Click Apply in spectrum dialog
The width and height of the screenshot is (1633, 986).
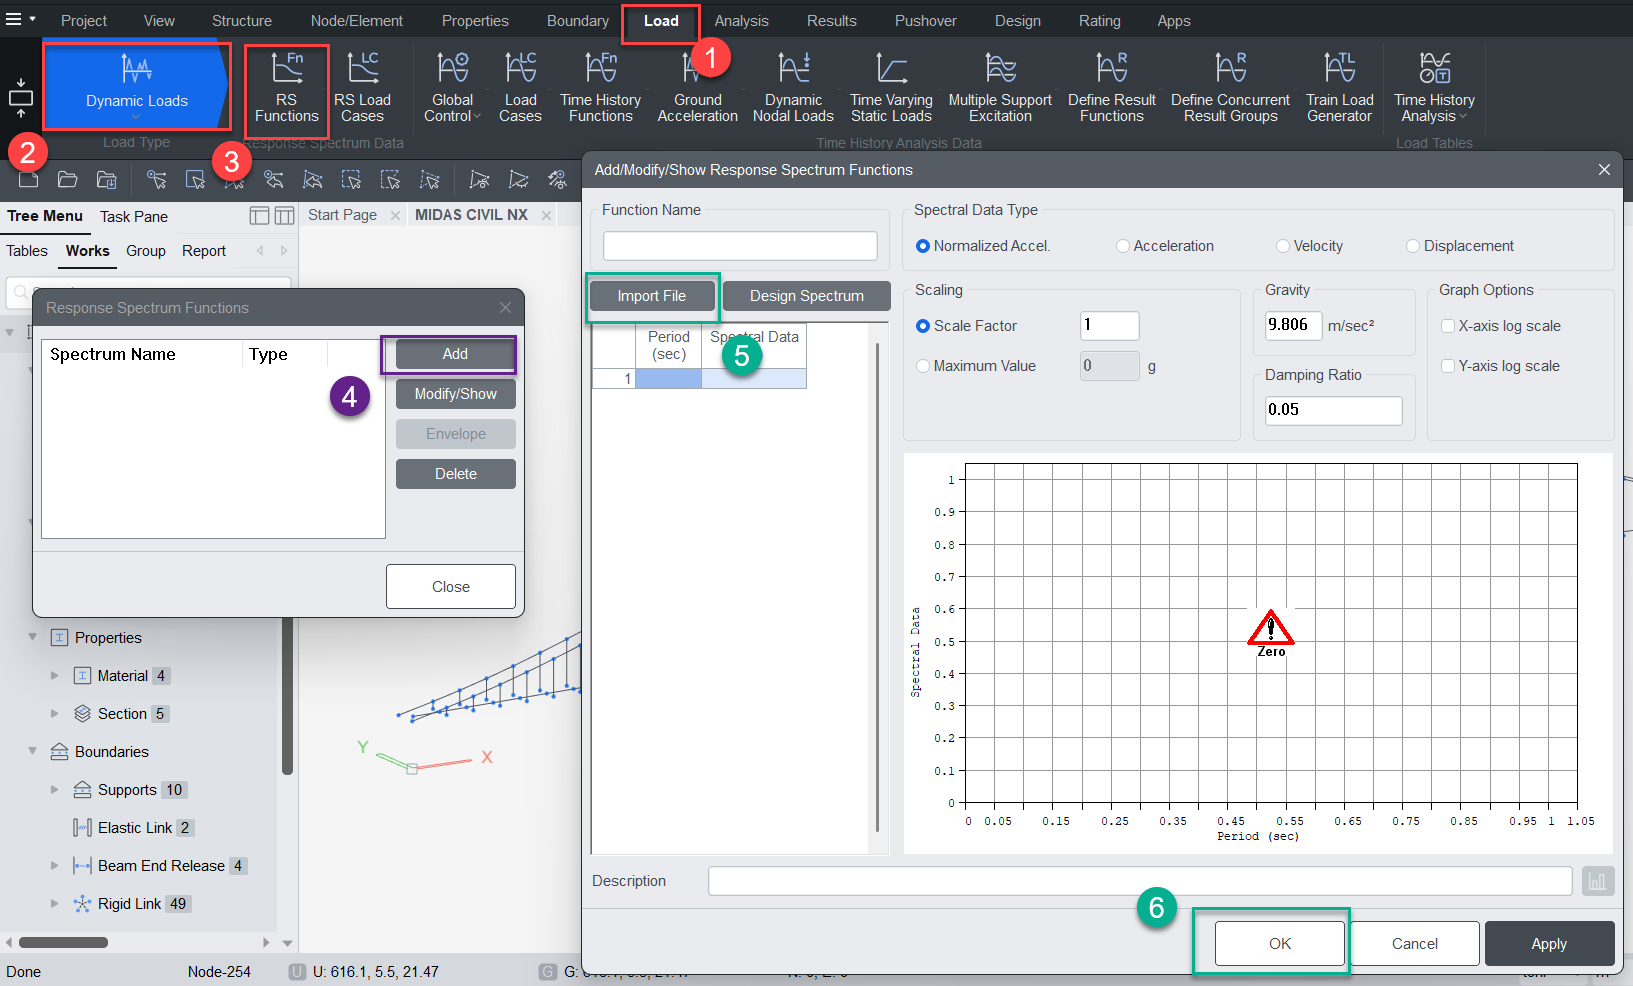coord(1549,943)
